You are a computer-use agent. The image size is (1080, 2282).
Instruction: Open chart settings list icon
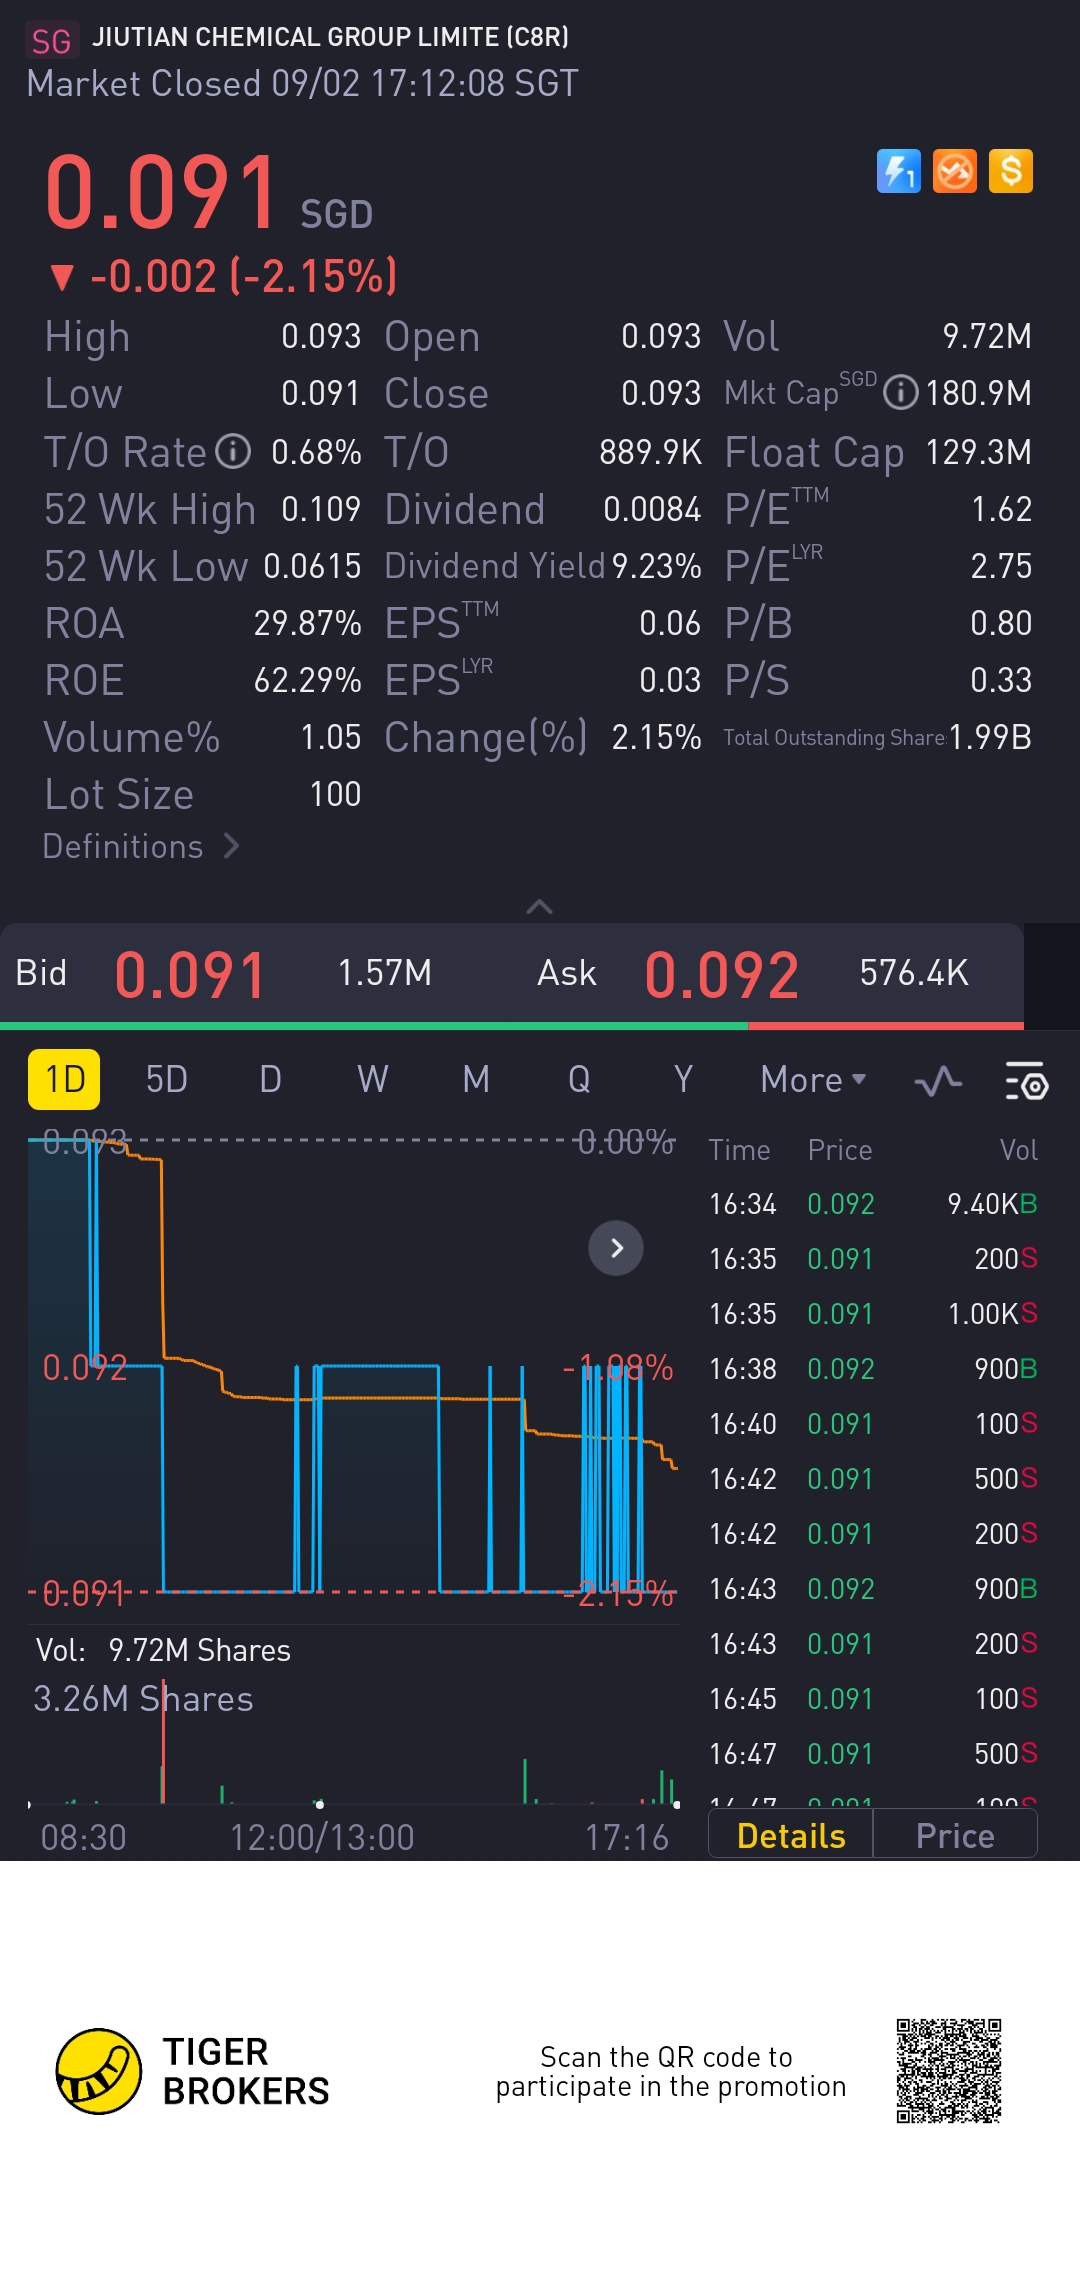1025,1080
